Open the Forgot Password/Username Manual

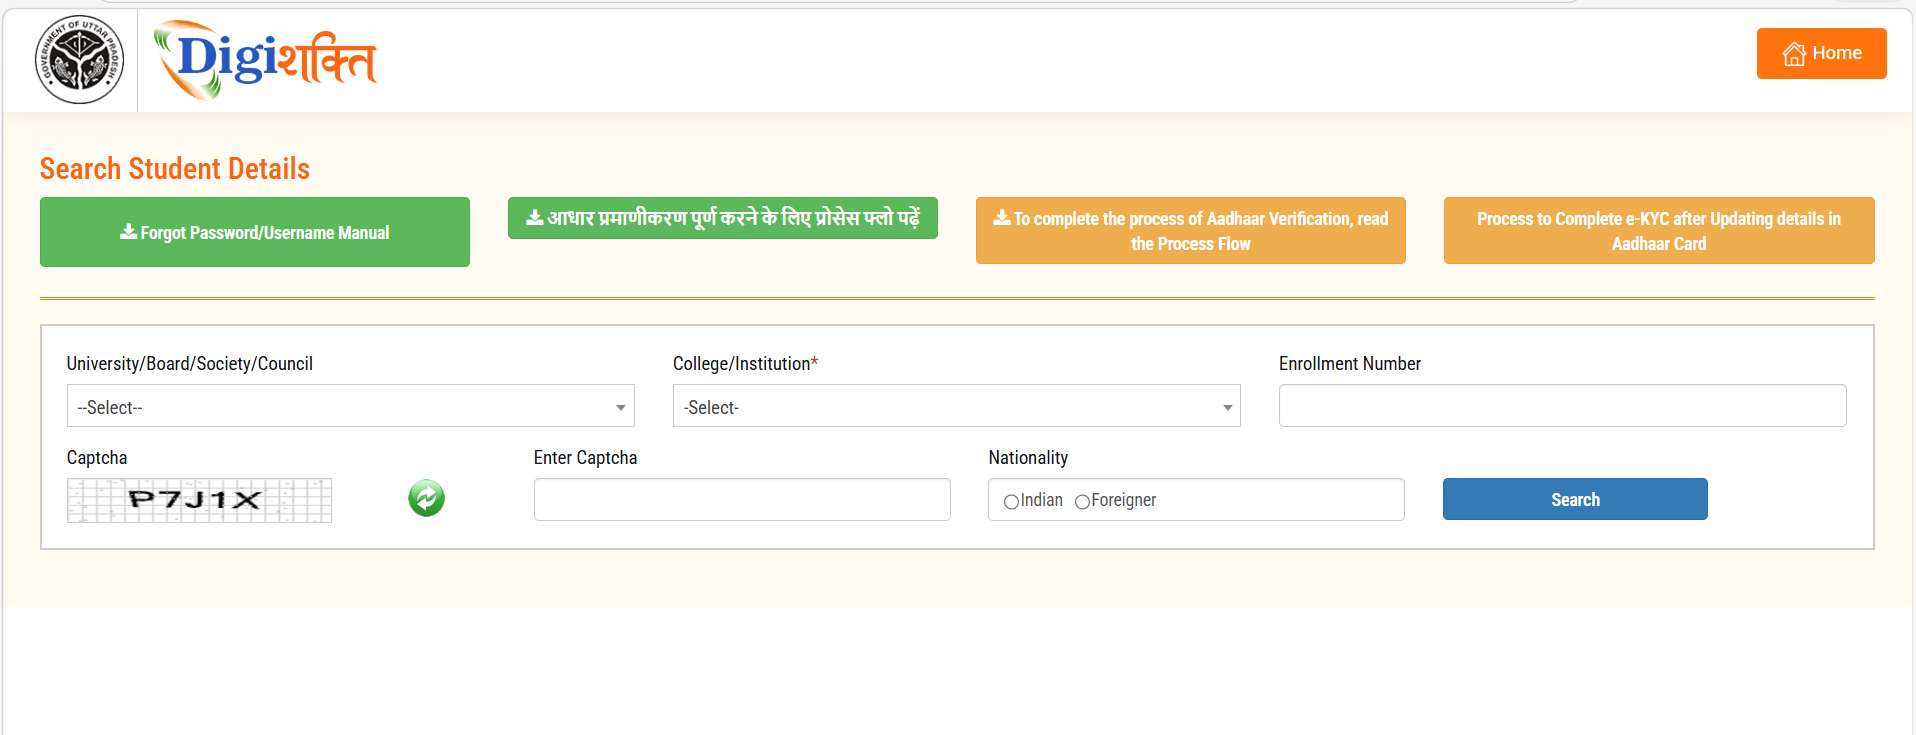click(x=255, y=232)
